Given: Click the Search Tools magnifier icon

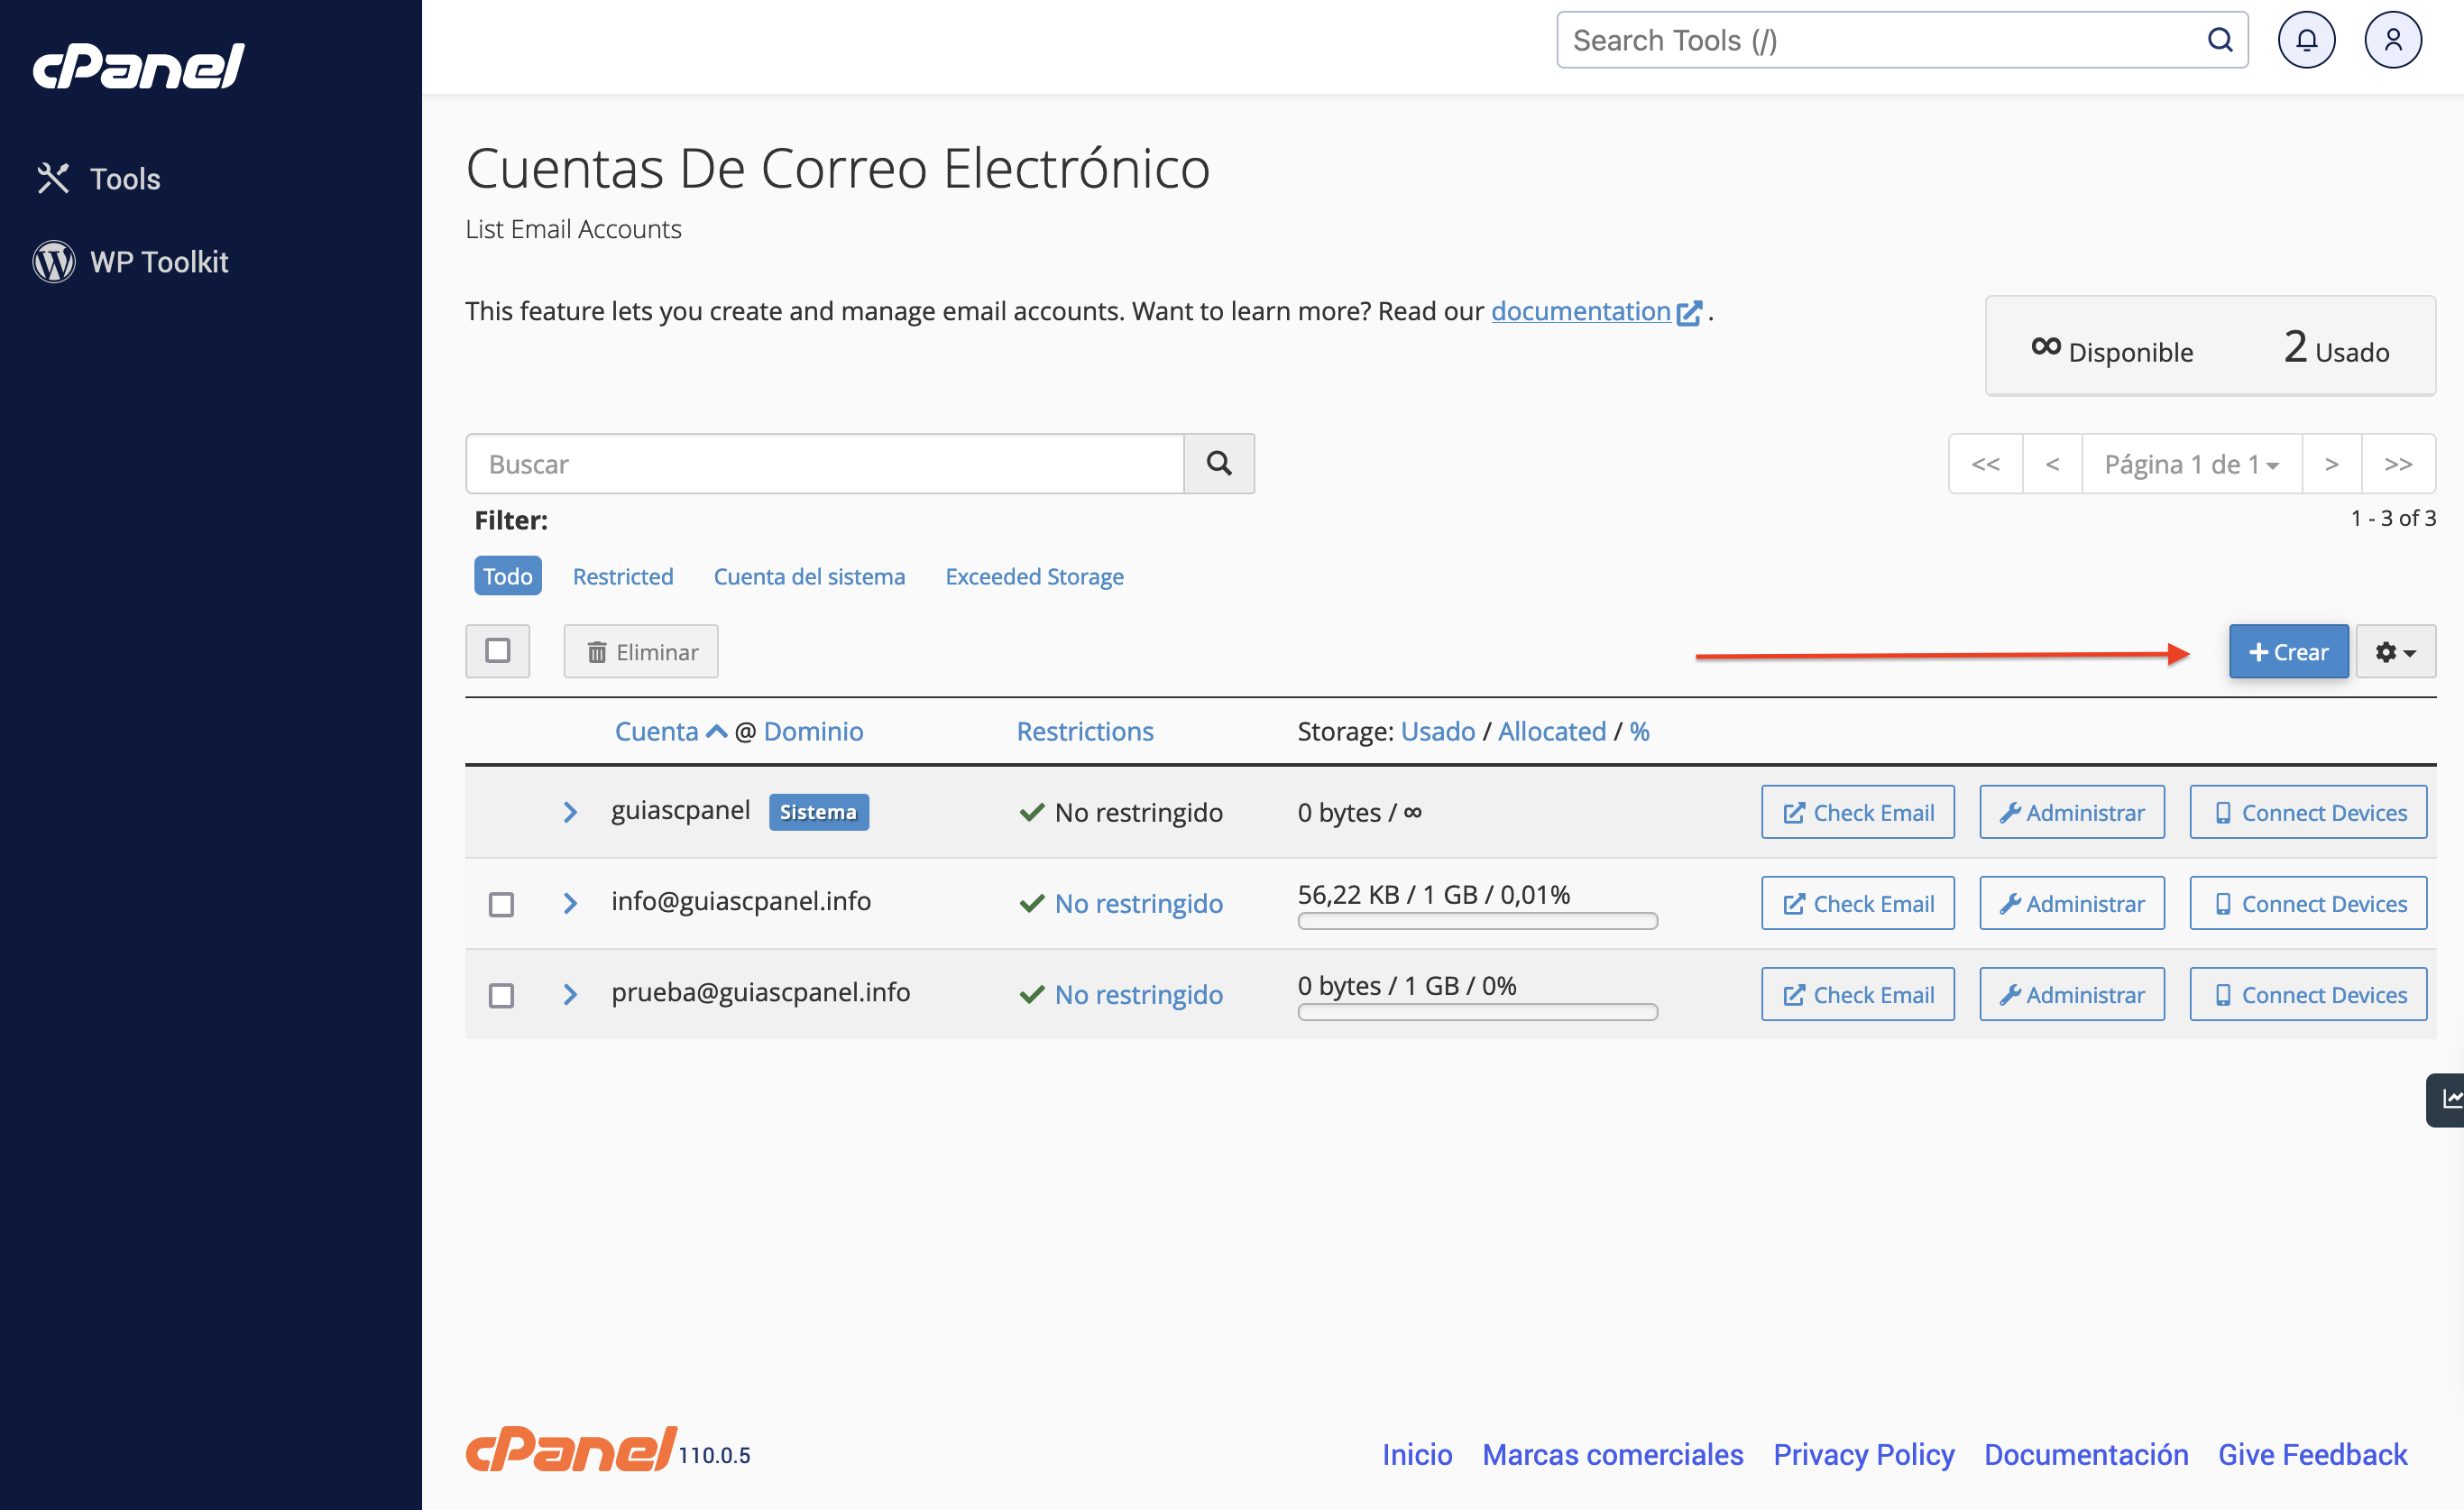Looking at the screenshot, I should click(2219, 40).
